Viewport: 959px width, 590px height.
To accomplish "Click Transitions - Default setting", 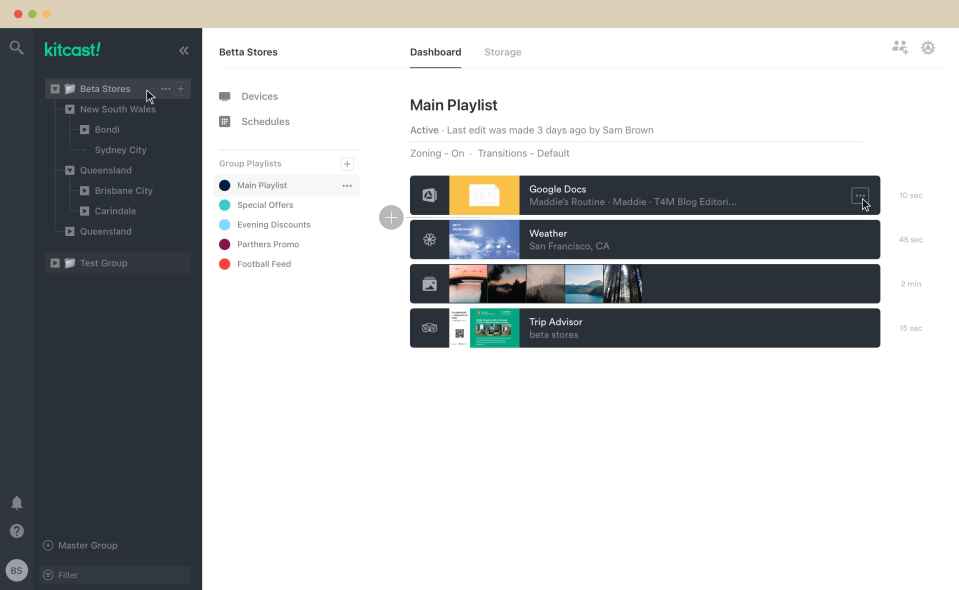I will pyautogui.click(x=523, y=153).
